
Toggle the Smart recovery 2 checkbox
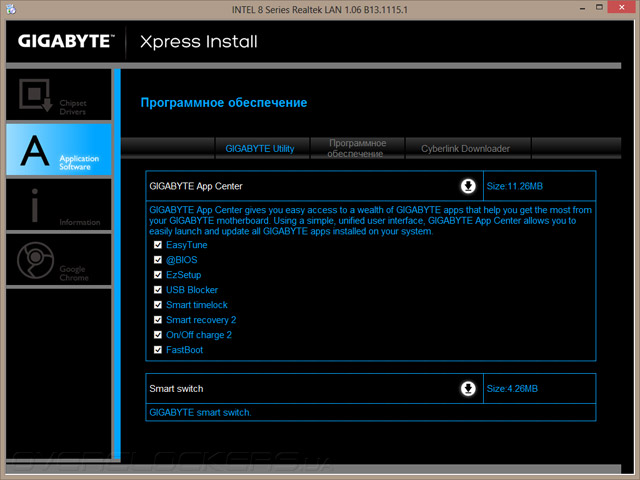tap(158, 320)
